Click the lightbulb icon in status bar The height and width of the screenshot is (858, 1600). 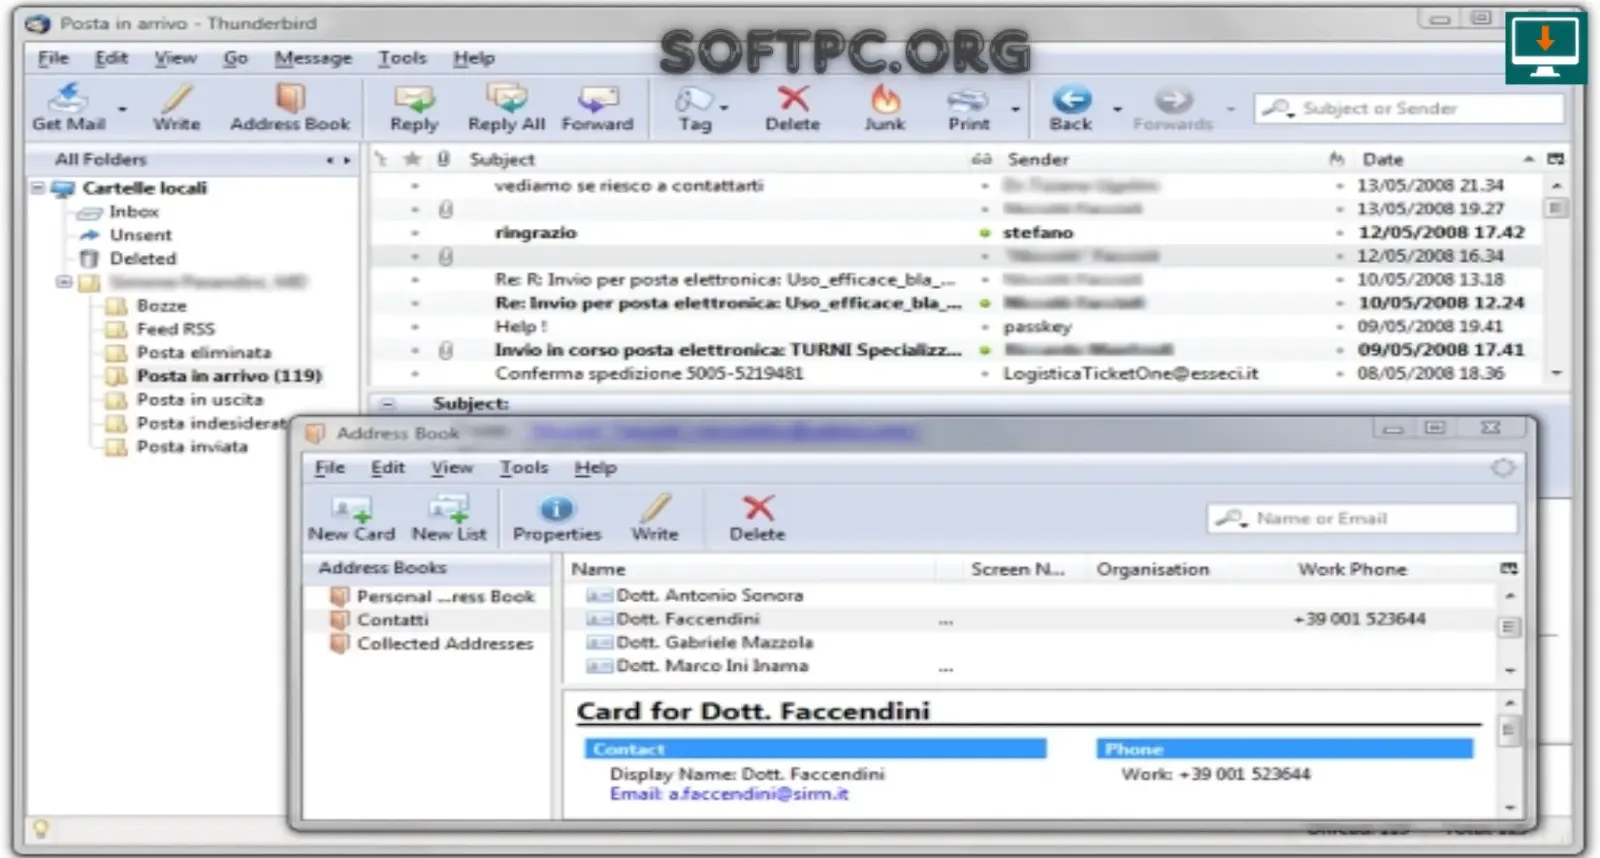(41, 828)
